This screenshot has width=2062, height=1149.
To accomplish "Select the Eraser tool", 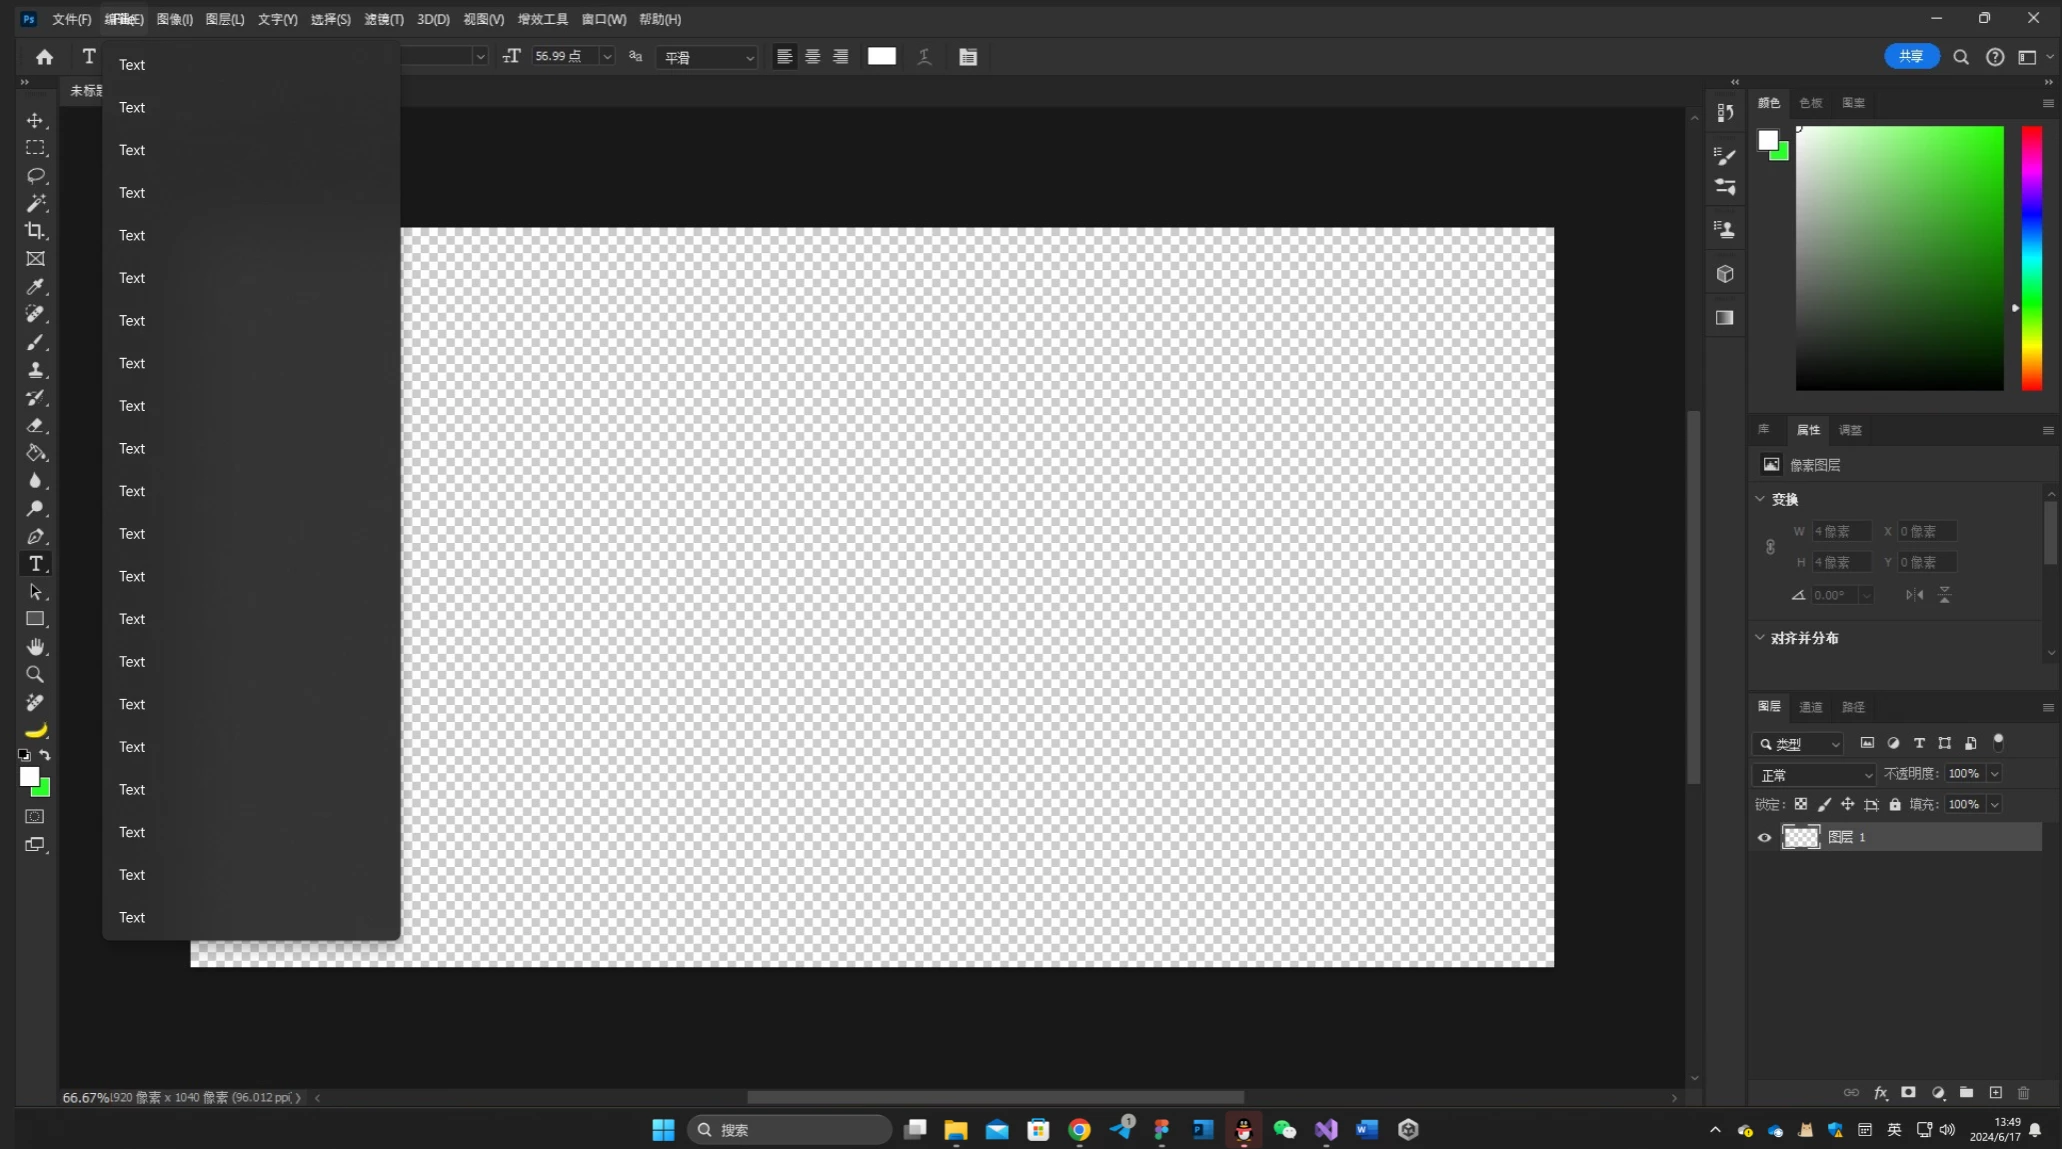I will tap(35, 425).
